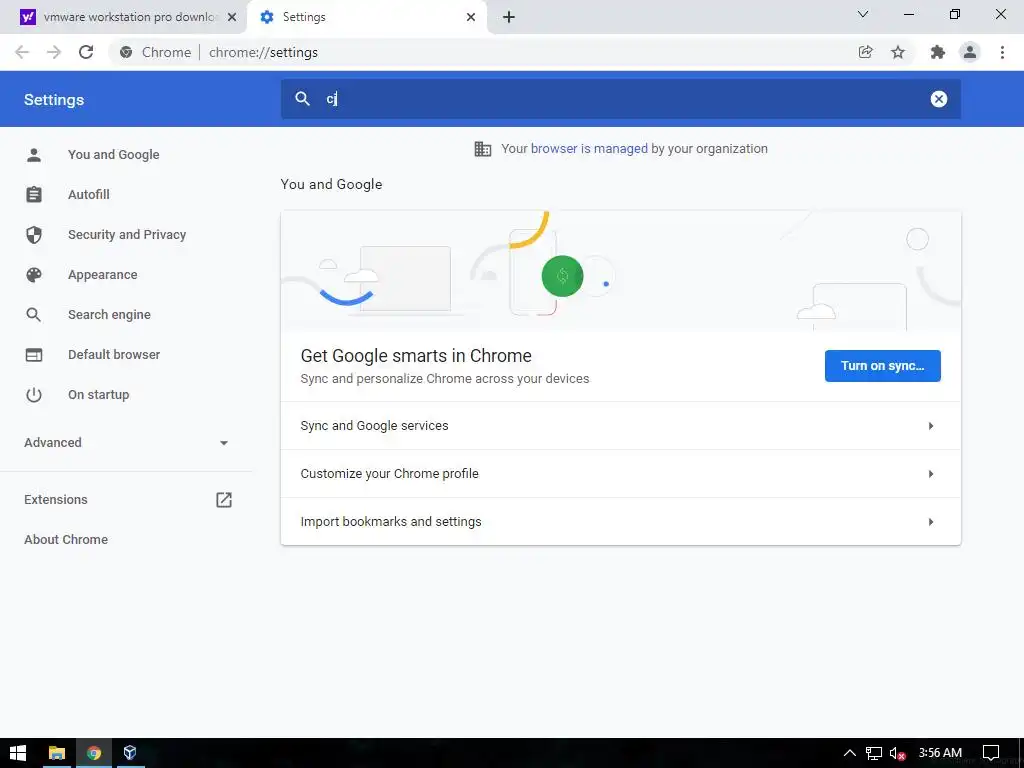Click the window icon beside Default browser

click(34, 355)
